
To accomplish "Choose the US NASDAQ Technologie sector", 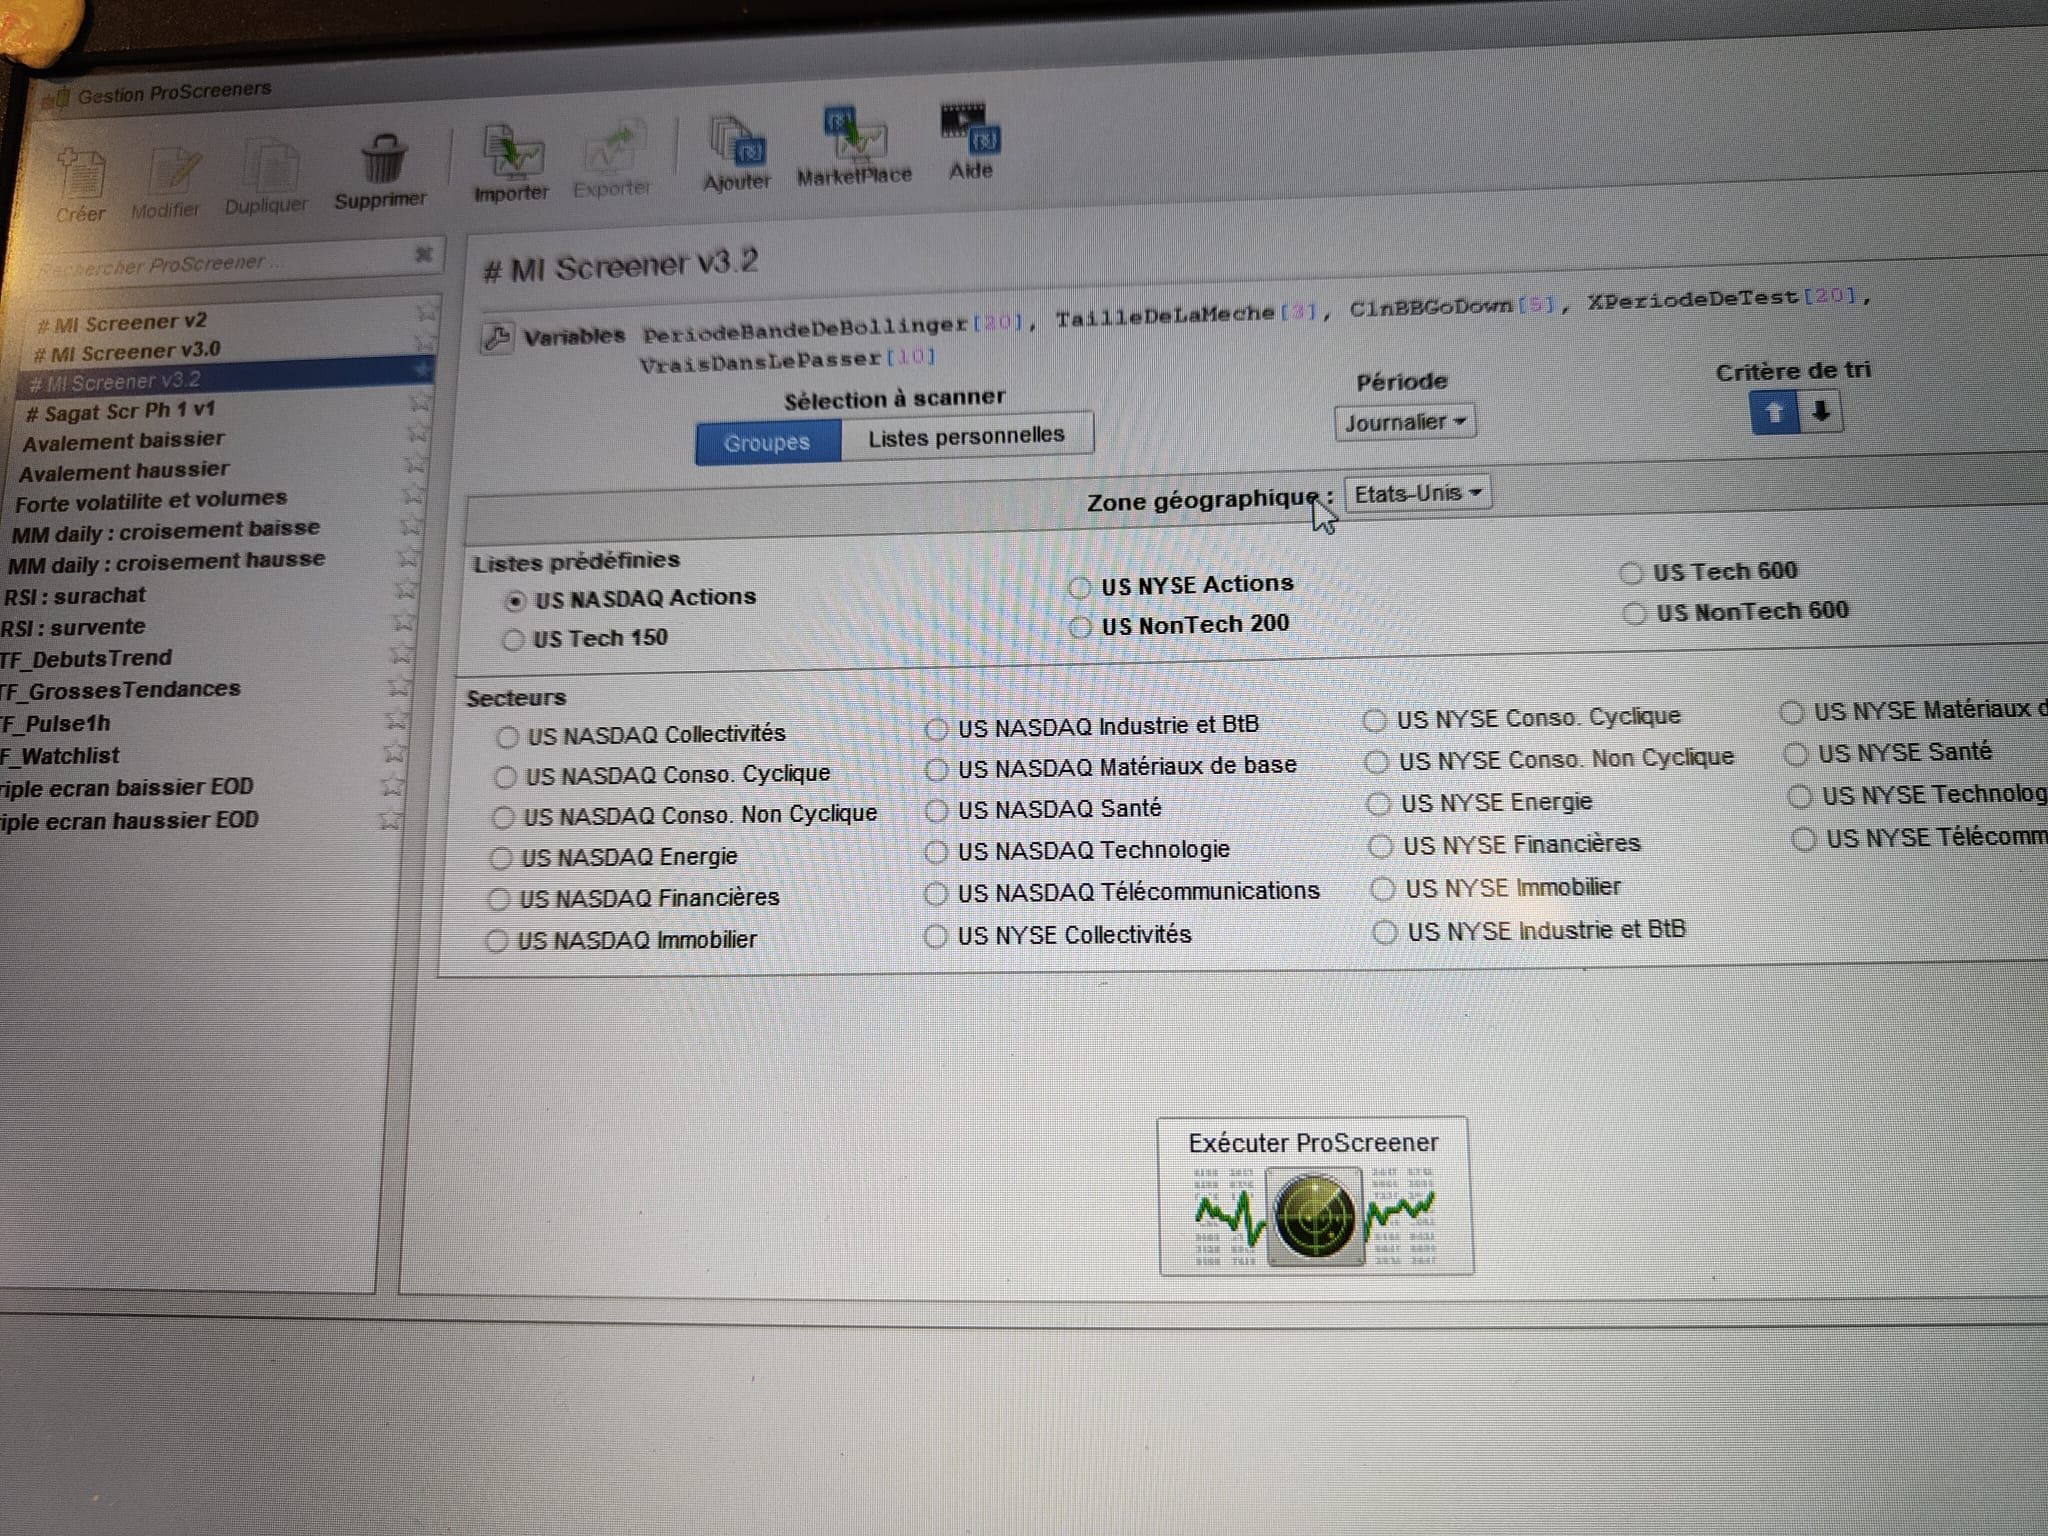I will click(936, 852).
